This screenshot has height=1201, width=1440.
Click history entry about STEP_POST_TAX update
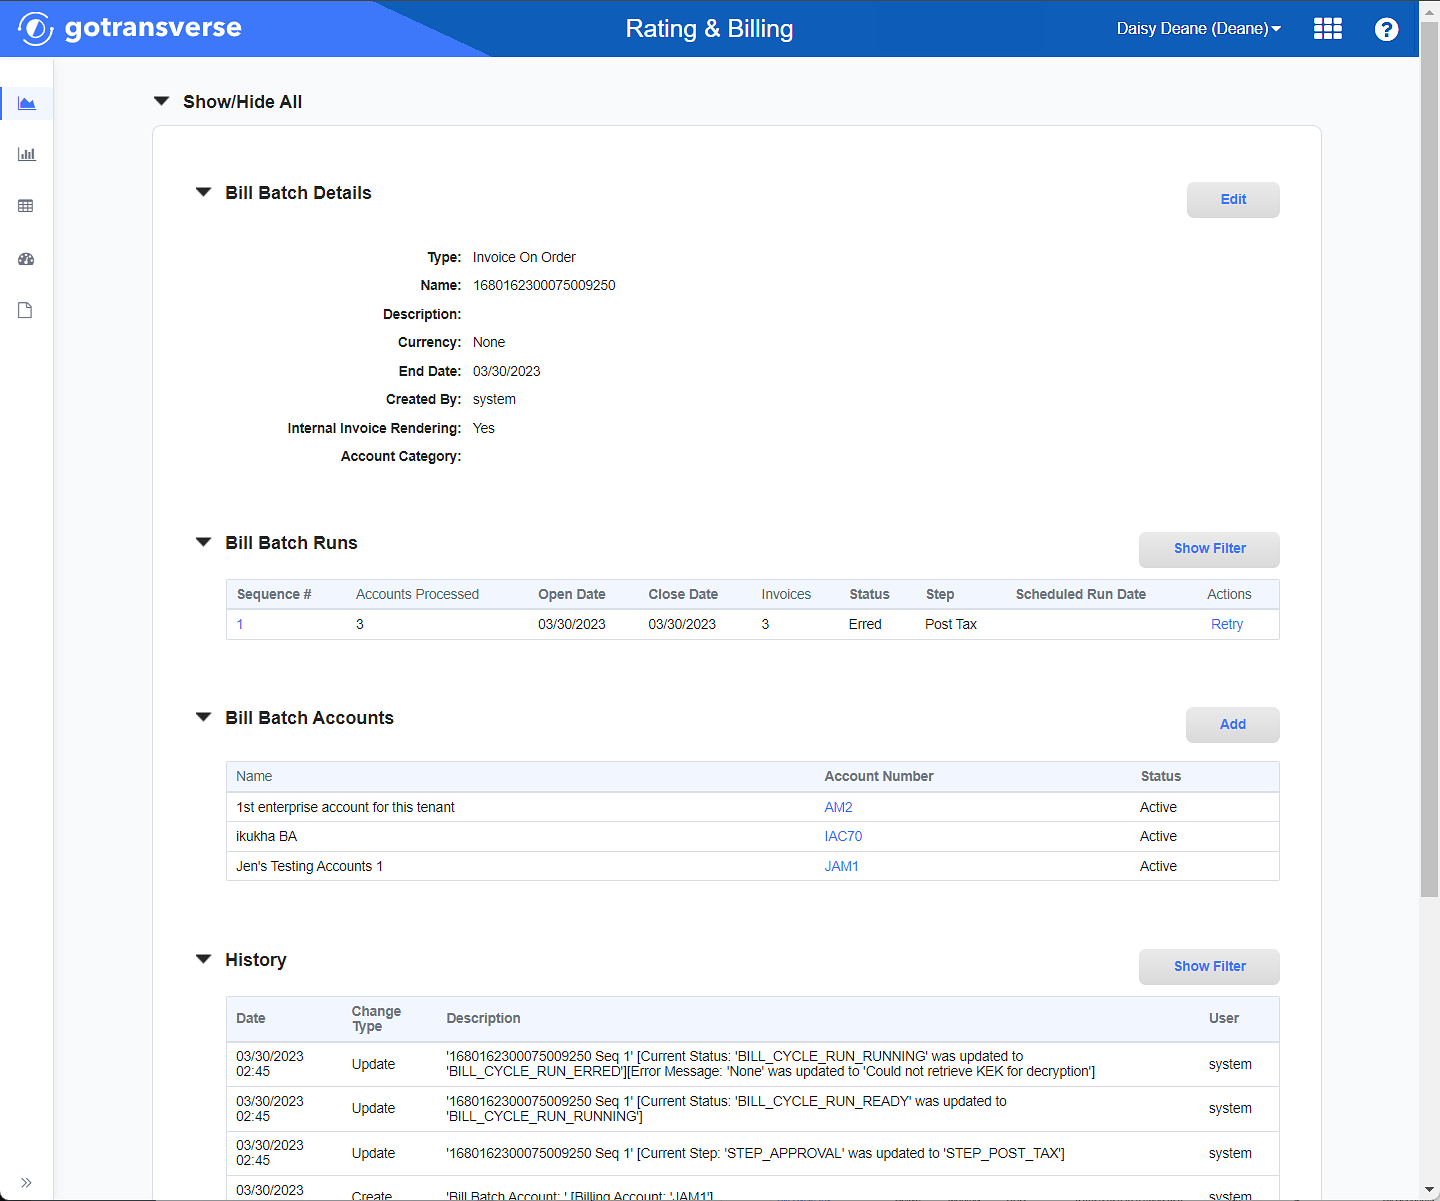tap(755, 1153)
